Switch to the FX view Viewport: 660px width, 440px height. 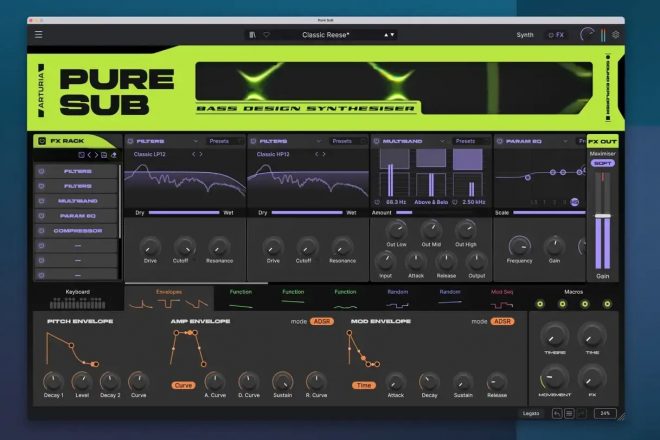(556, 35)
